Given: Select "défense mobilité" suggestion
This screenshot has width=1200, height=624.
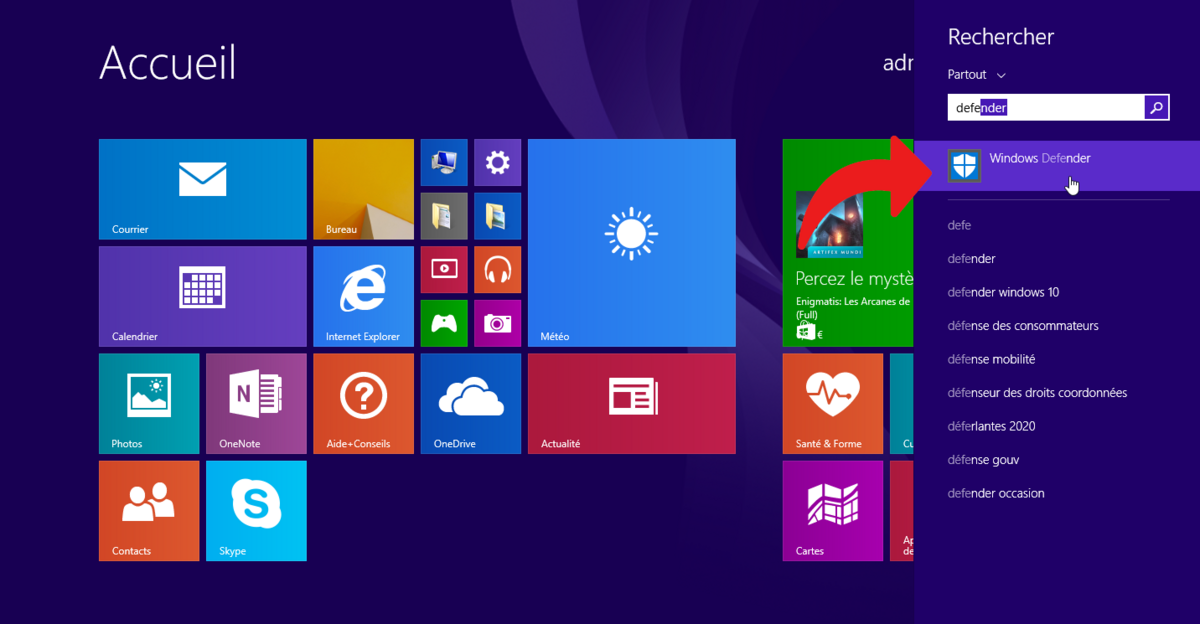Looking at the screenshot, I should coord(991,359).
